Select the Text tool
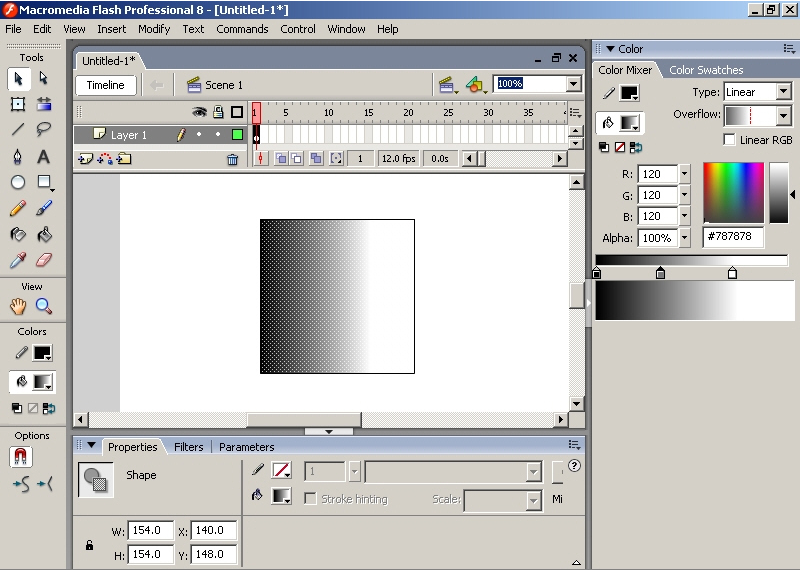The height and width of the screenshot is (572, 805). 44,156
